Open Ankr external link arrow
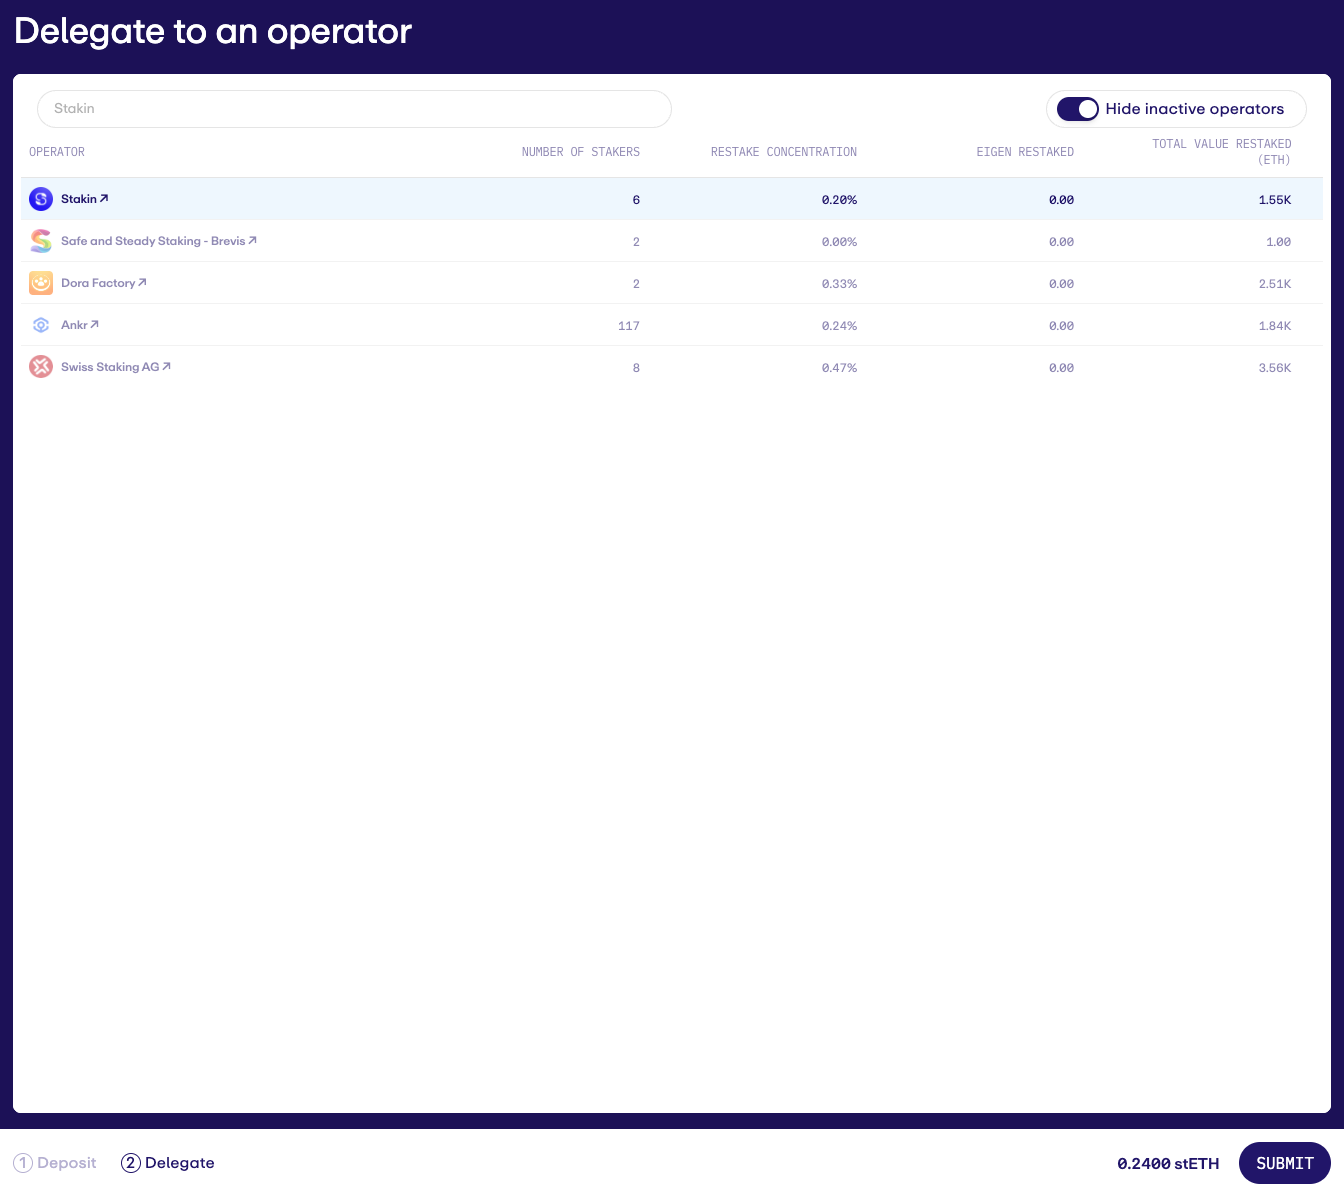This screenshot has height=1192, width=1344. [x=94, y=325]
